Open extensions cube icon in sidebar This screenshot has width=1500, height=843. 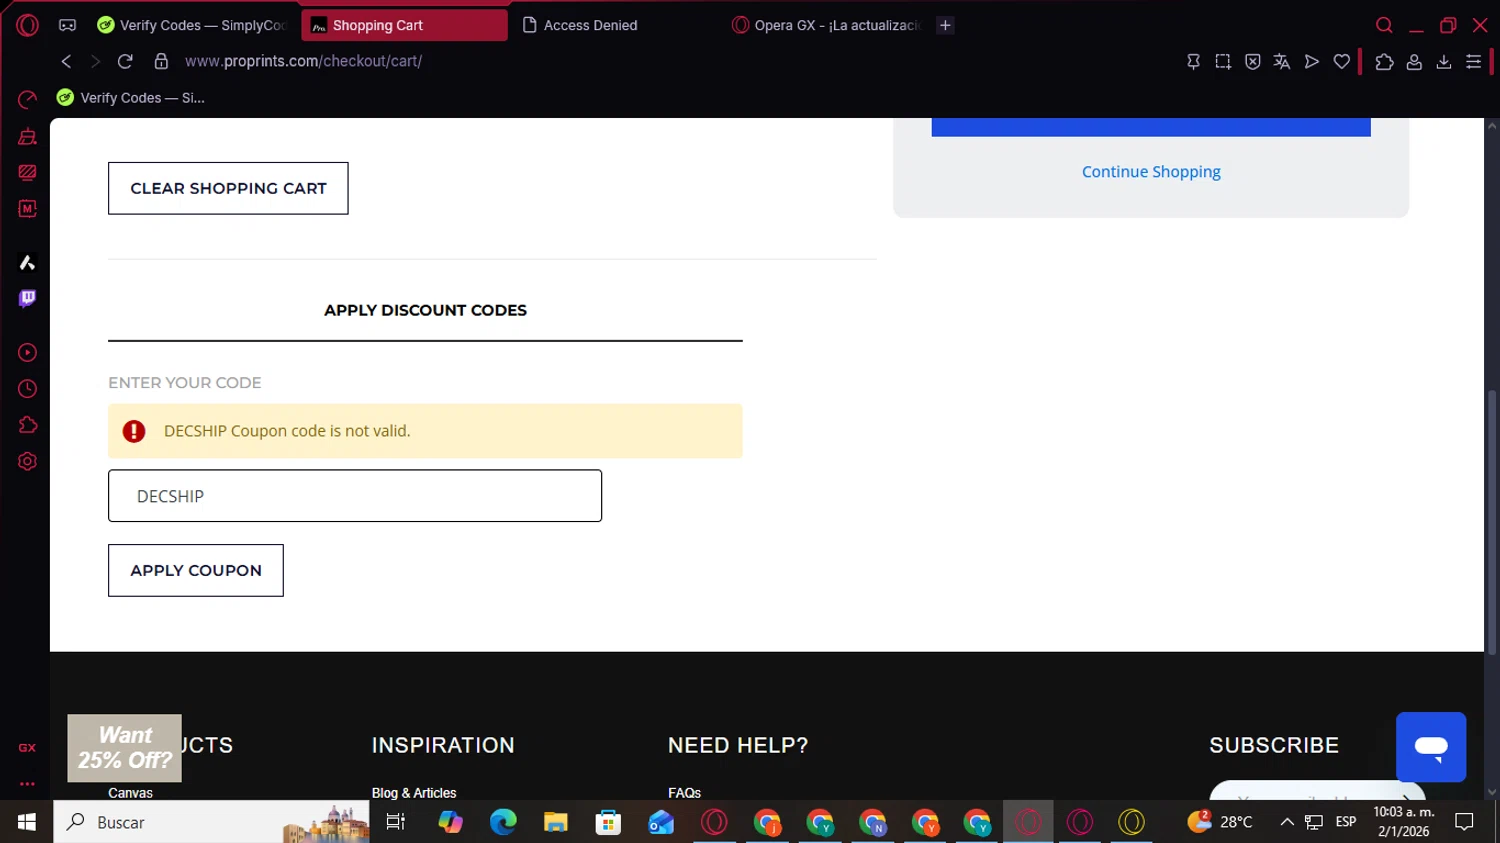pyautogui.click(x=27, y=425)
